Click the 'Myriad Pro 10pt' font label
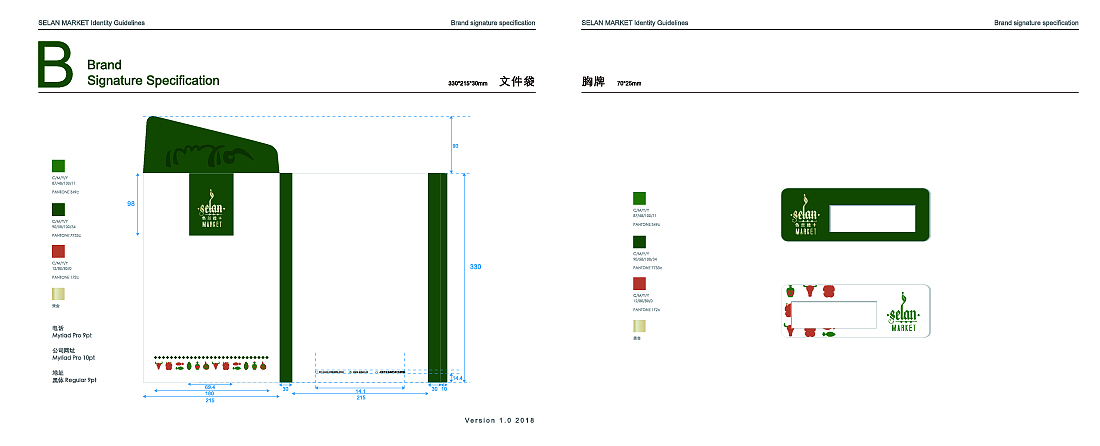The height and width of the screenshot is (446, 1100). click(74, 358)
